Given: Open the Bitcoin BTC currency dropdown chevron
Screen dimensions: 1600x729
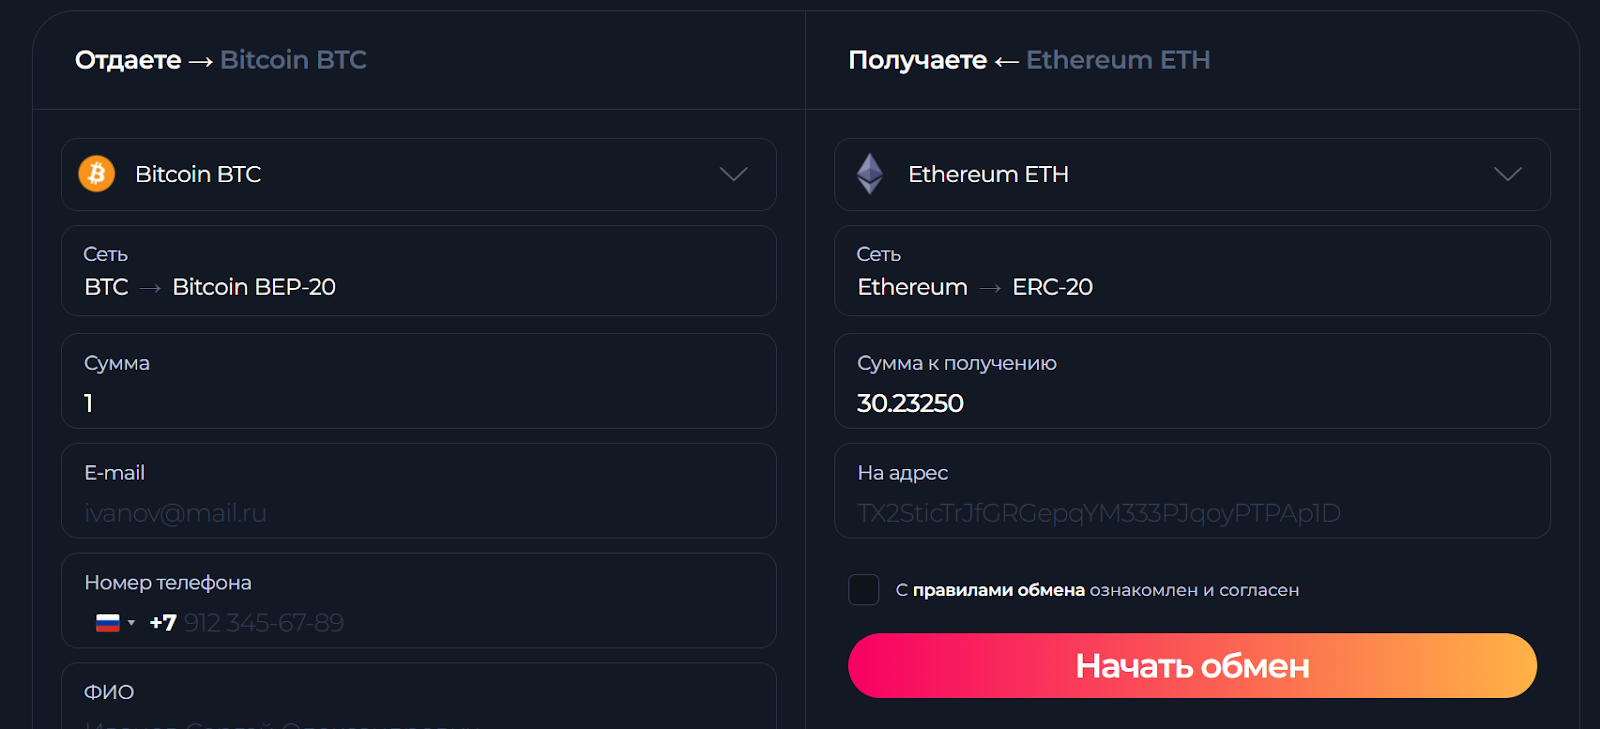Looking at the screenshot, I should point(733,174).
